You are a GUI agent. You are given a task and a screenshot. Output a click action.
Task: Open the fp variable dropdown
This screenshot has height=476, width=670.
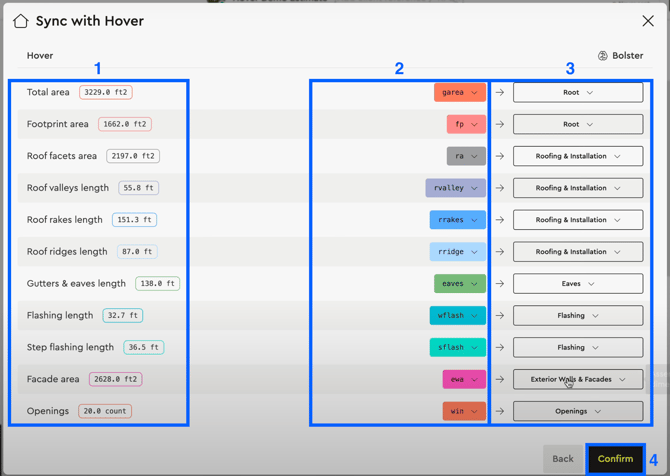(466, 124)
